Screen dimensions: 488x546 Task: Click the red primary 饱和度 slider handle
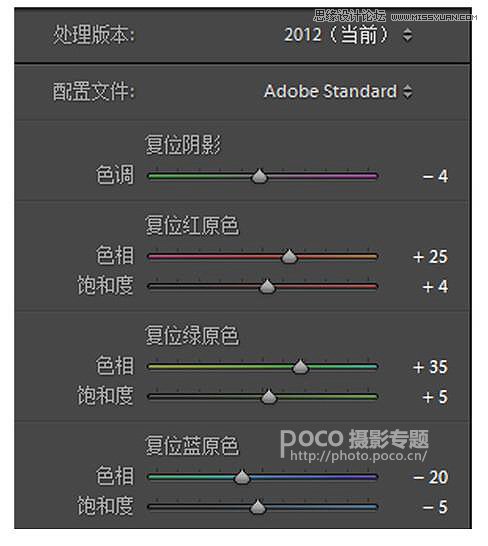coord(267,287)
